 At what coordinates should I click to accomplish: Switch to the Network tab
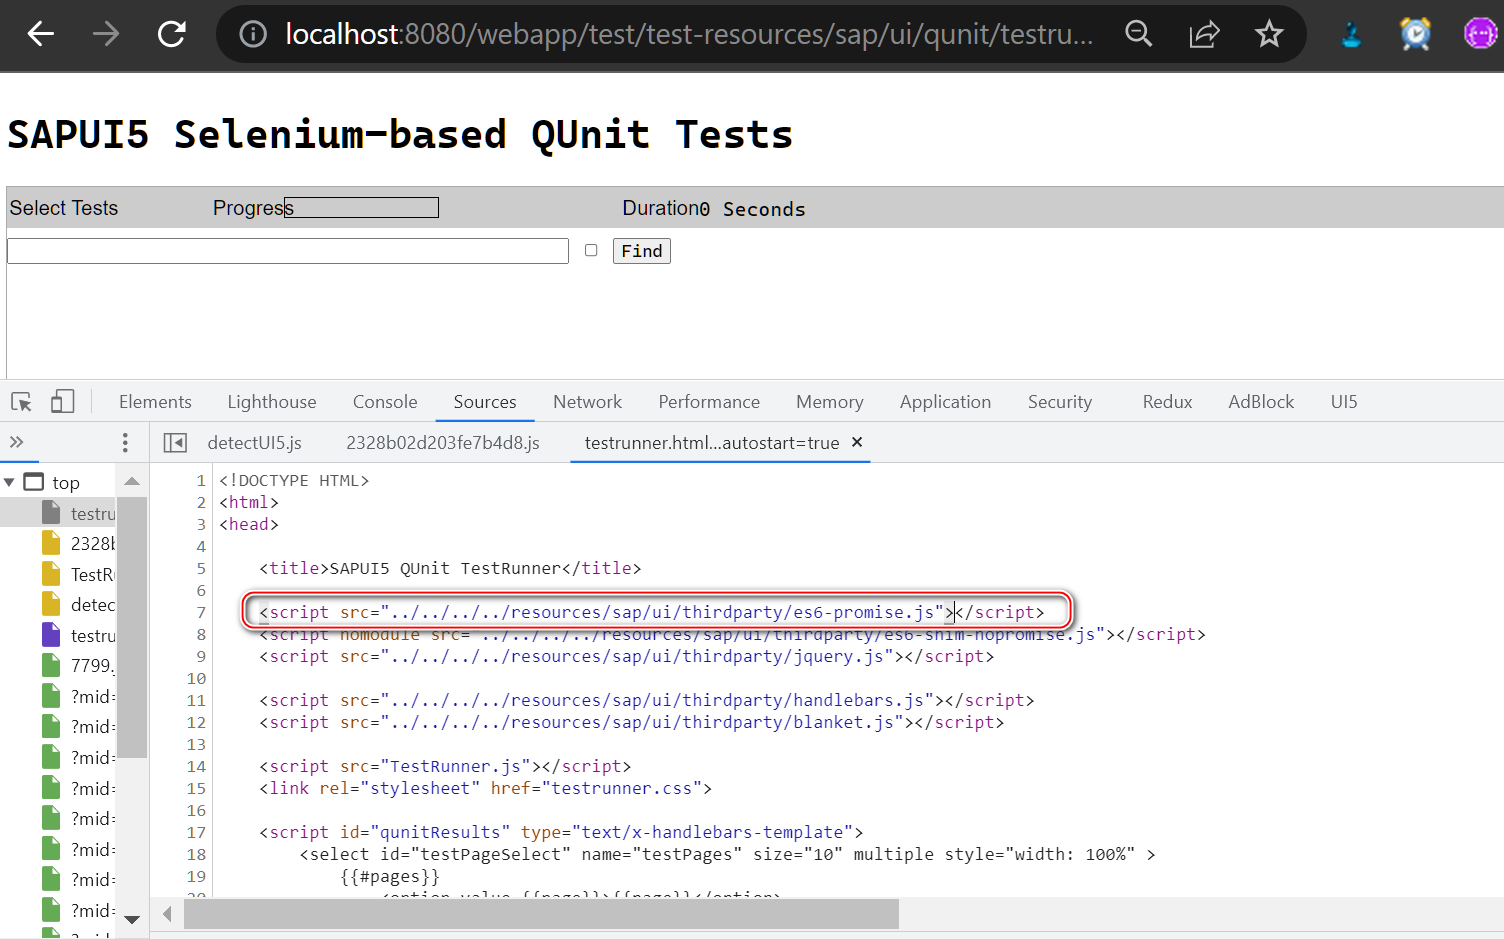tap(587, 402)
